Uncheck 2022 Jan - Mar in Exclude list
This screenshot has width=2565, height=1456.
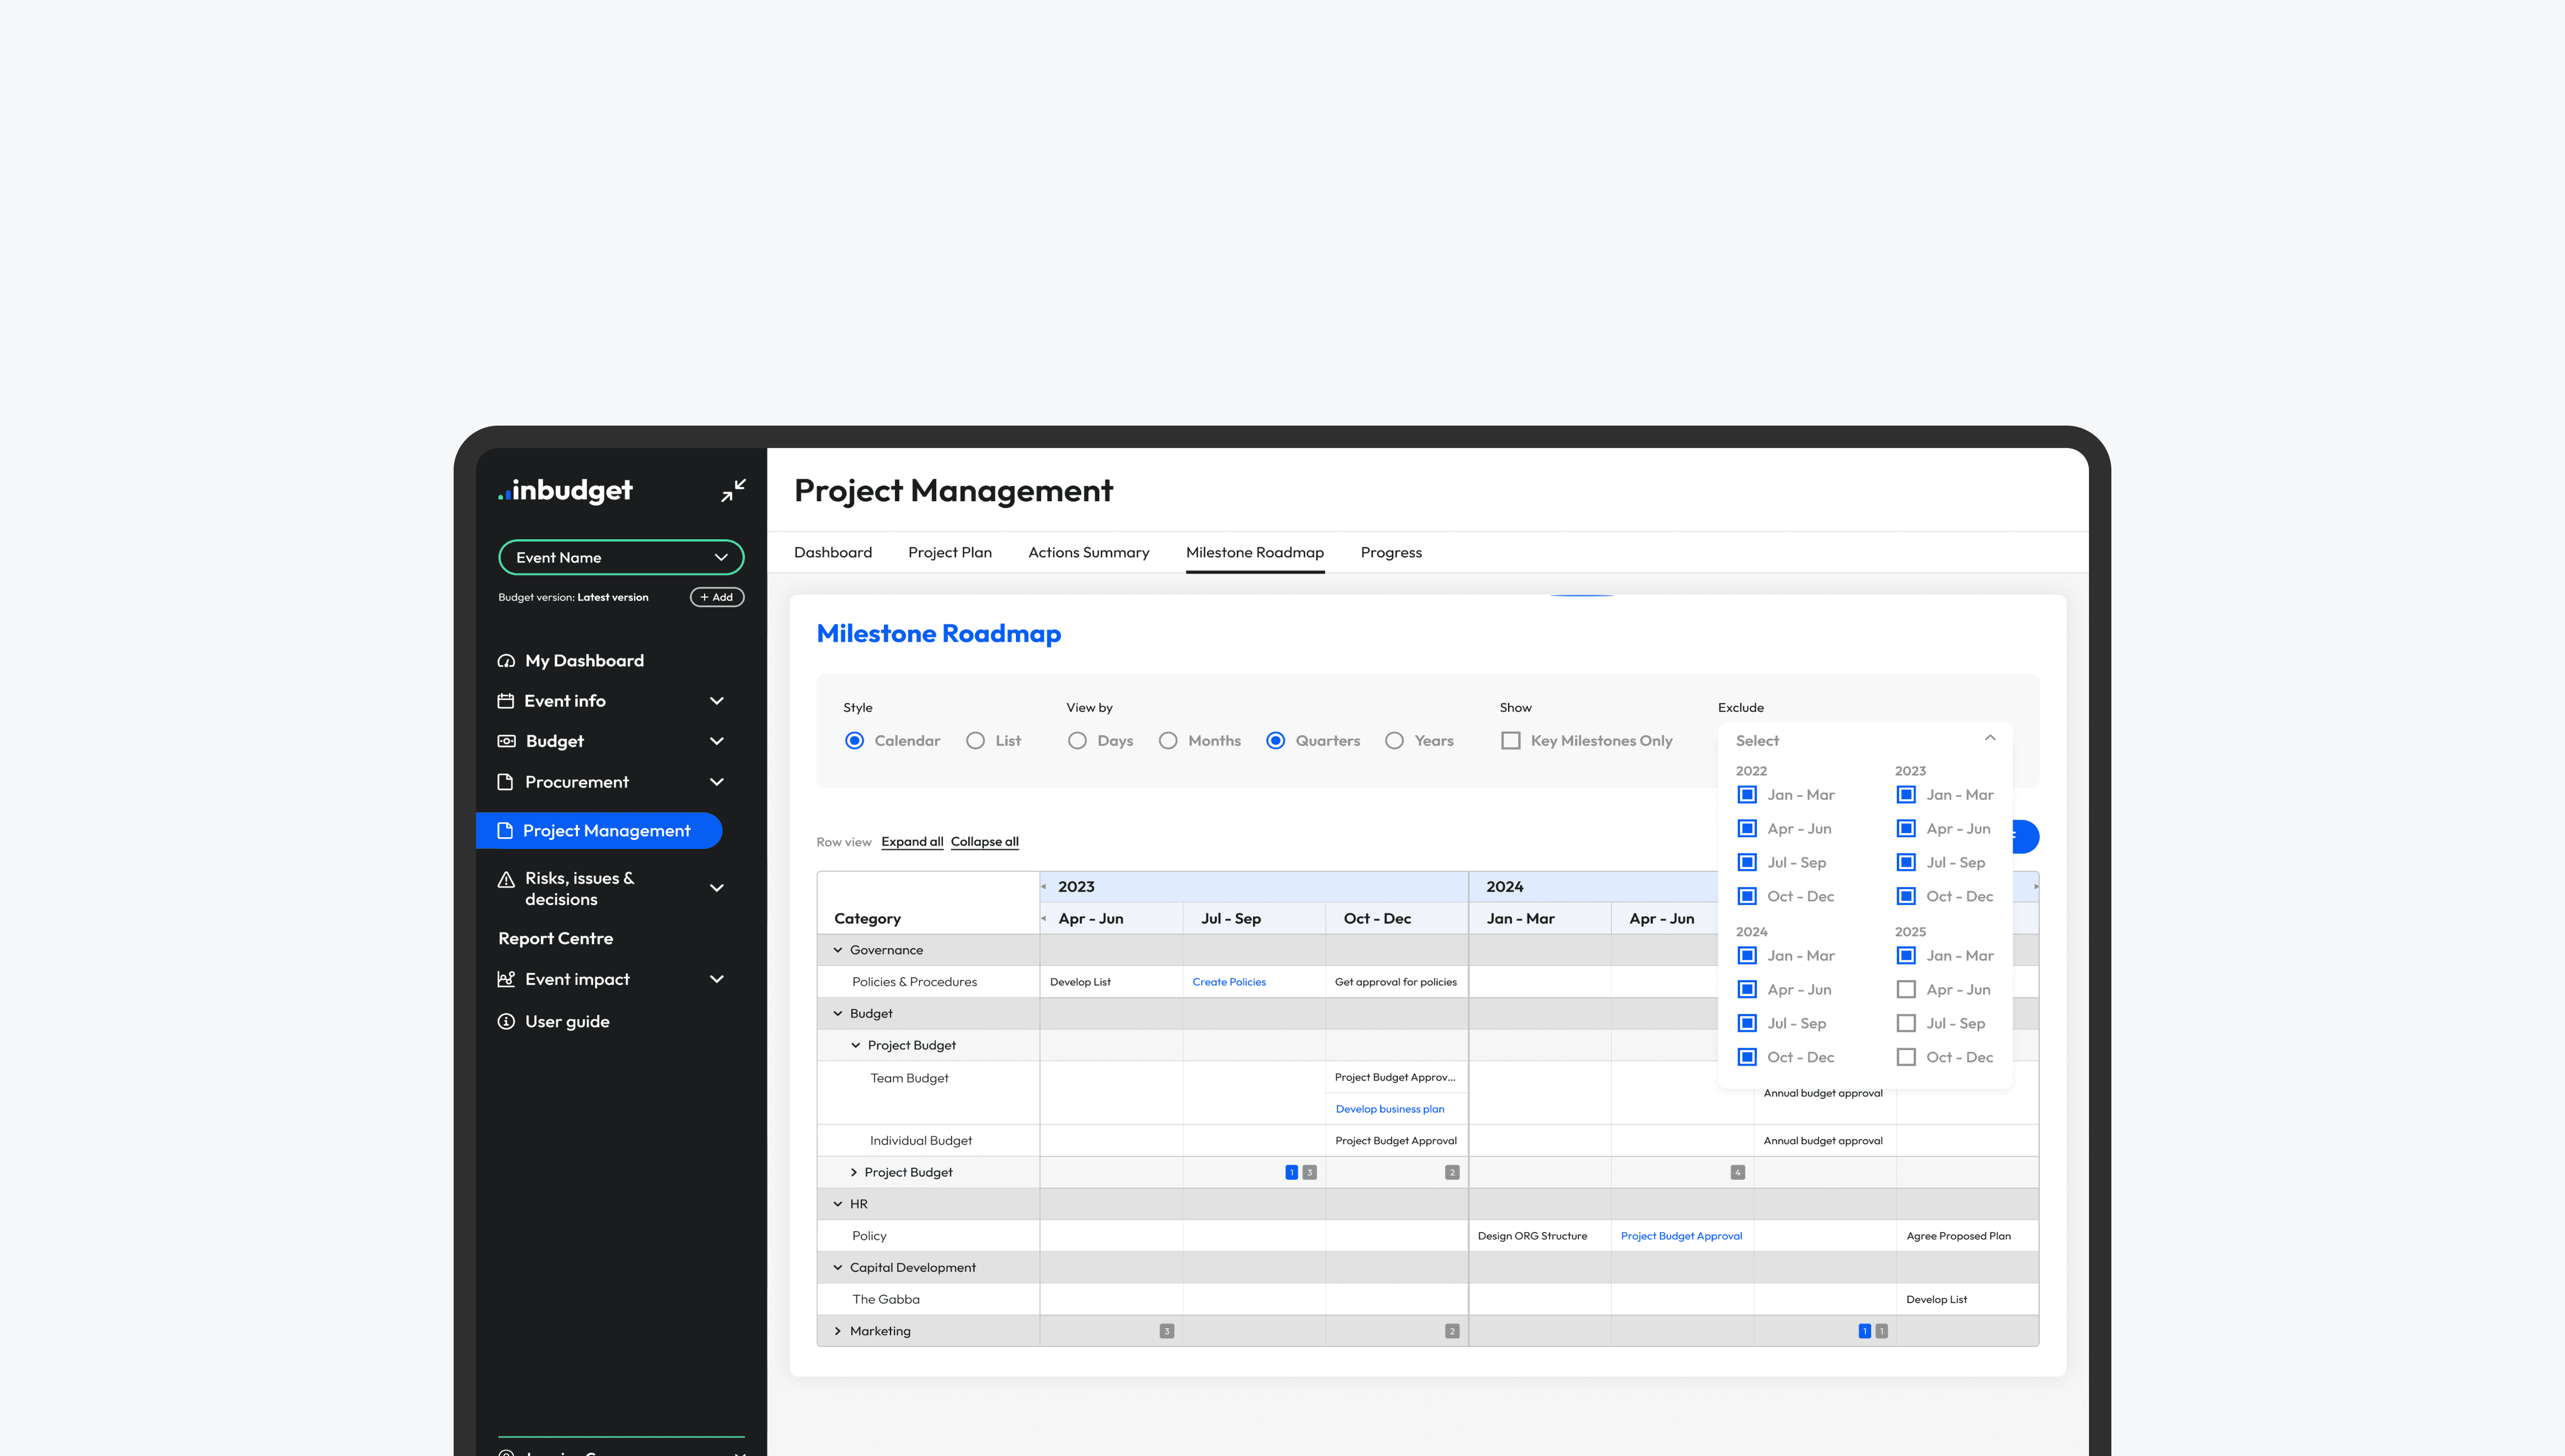1747,795
